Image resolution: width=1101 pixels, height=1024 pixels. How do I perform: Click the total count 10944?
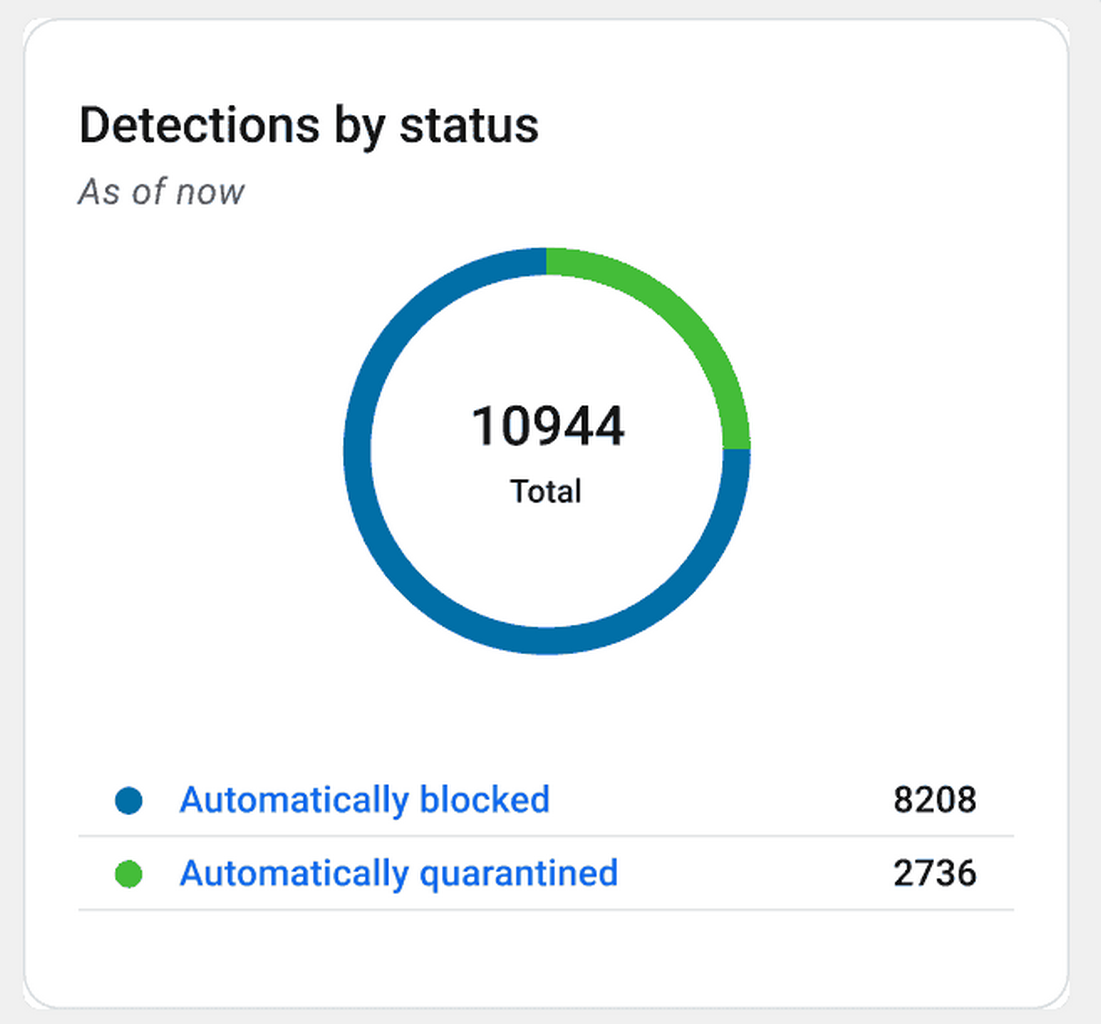tap(547, 425)
